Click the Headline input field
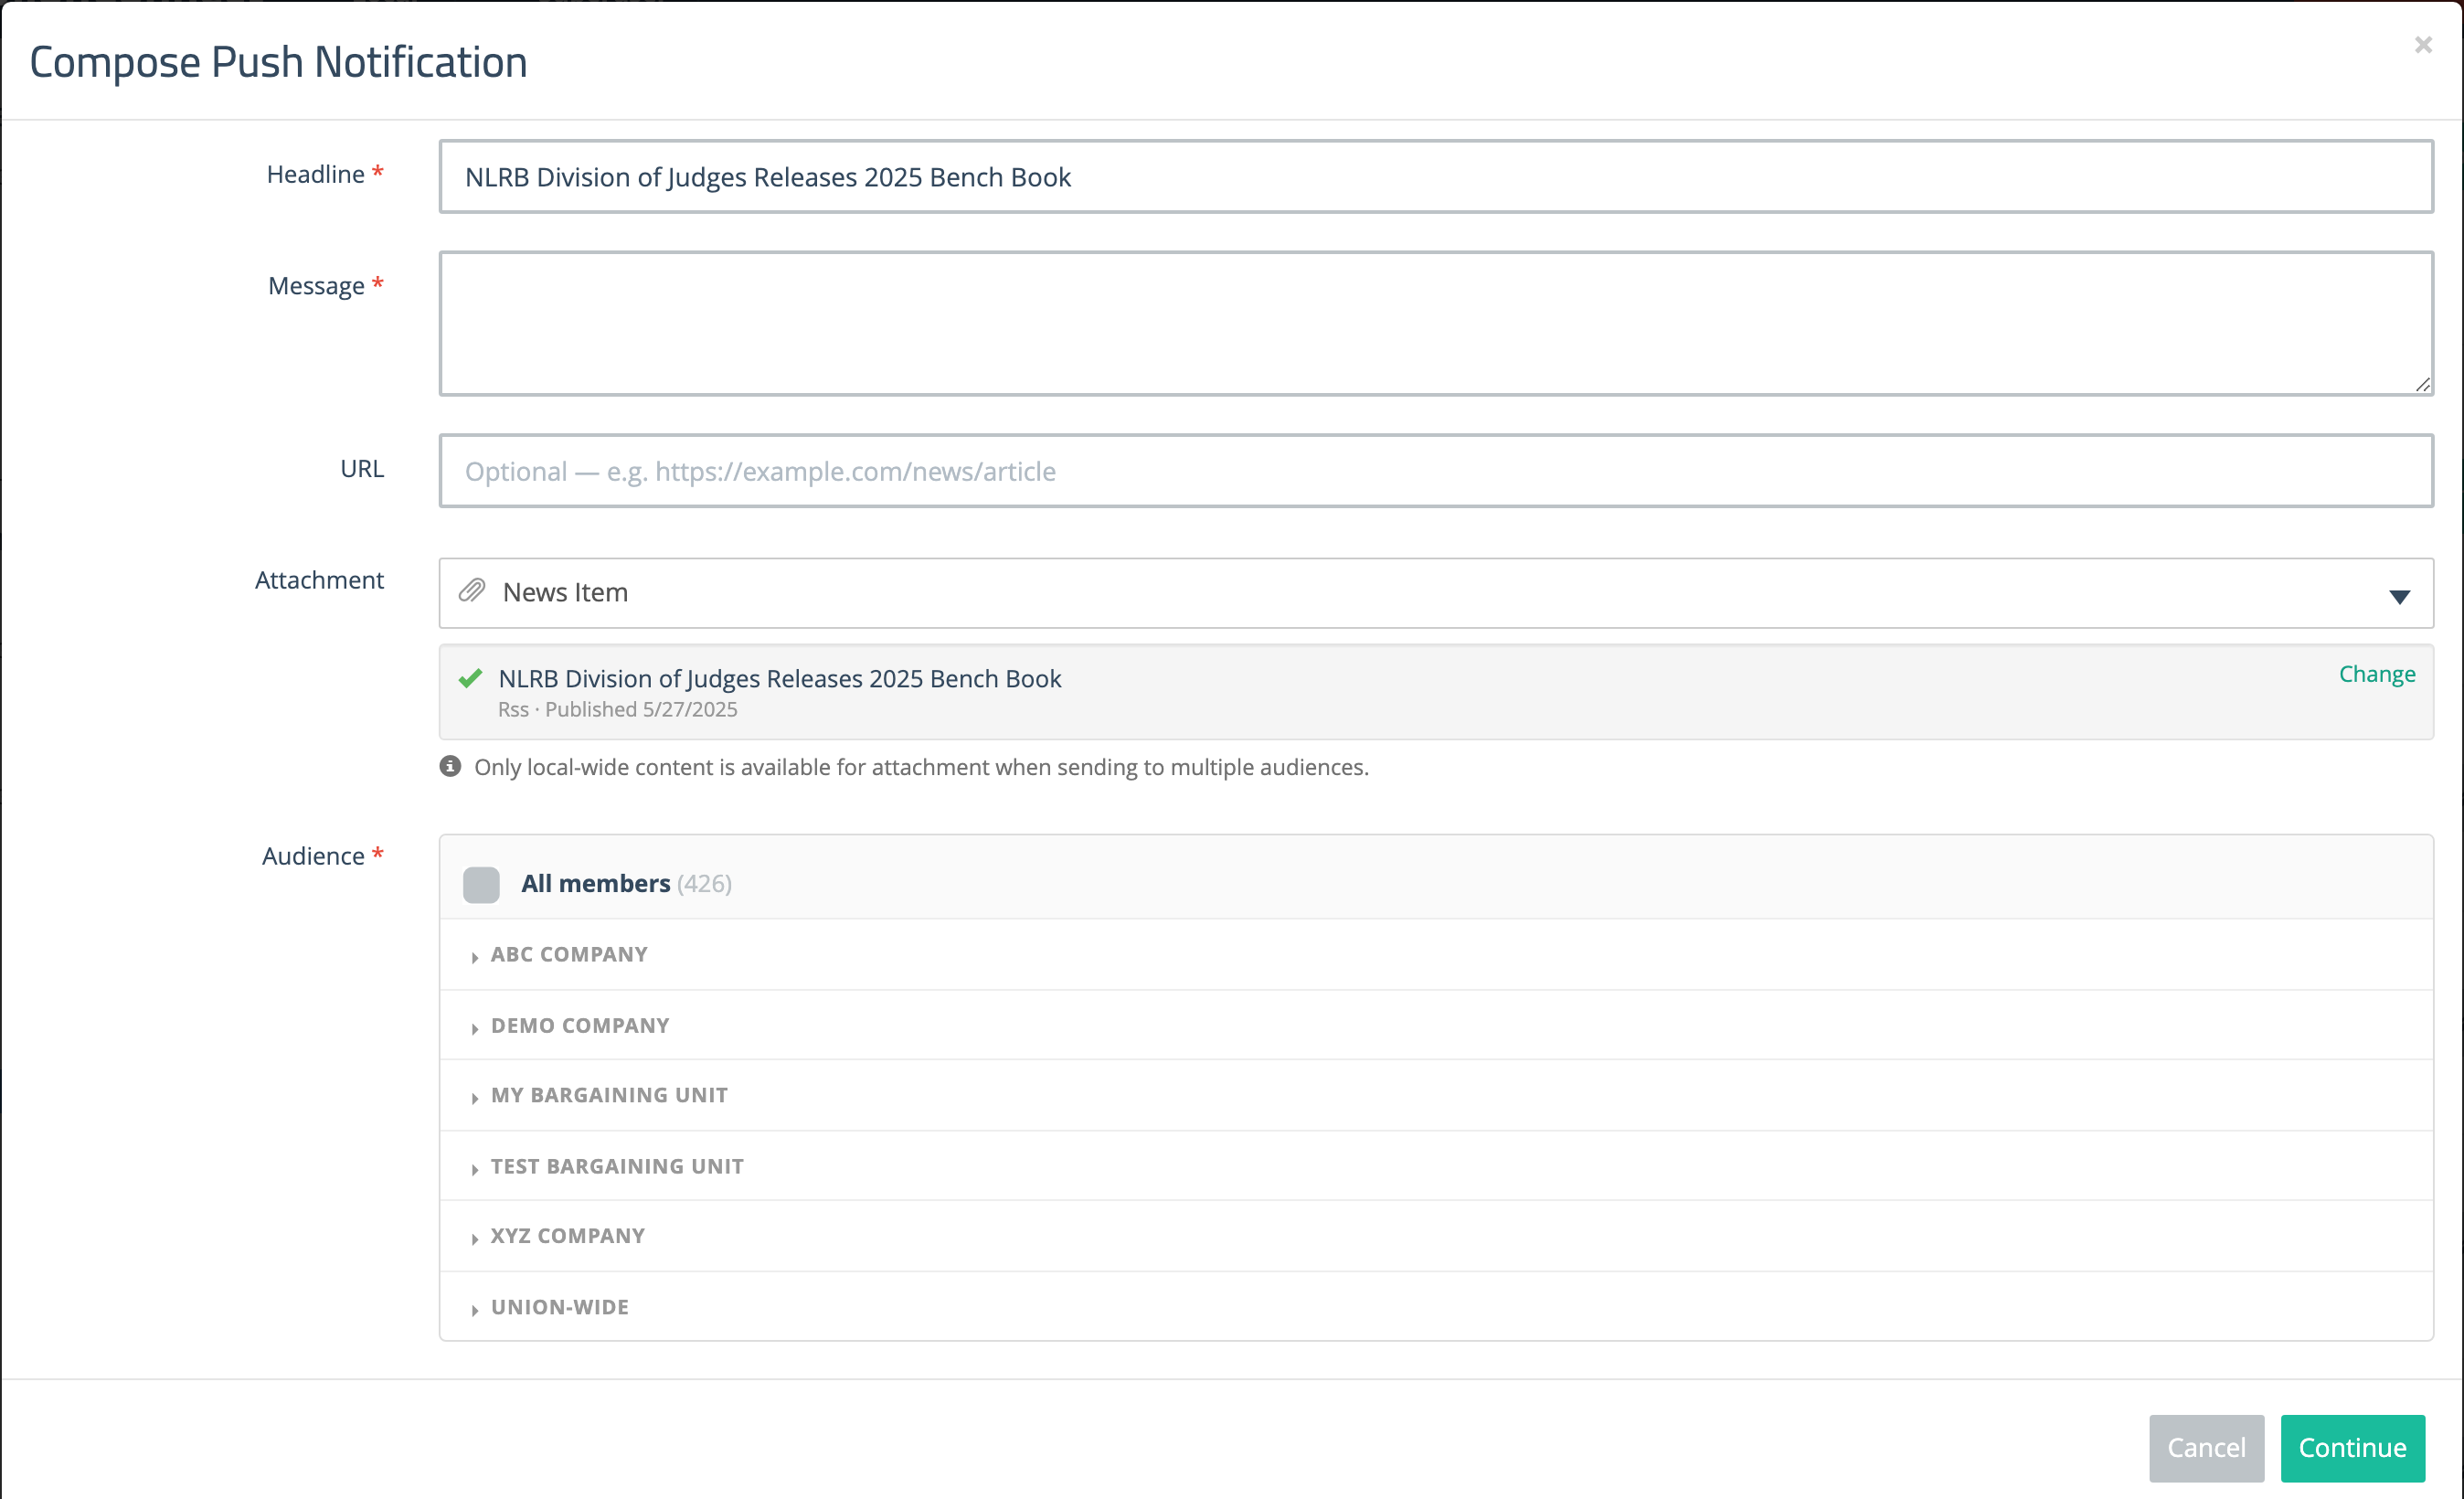 [x=1436, y=177]
